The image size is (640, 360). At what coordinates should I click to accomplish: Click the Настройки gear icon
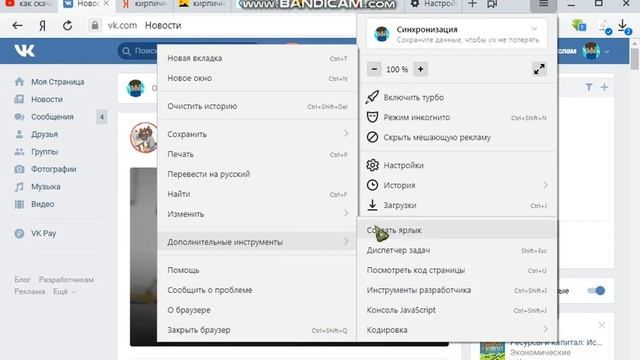pos(372,165)
